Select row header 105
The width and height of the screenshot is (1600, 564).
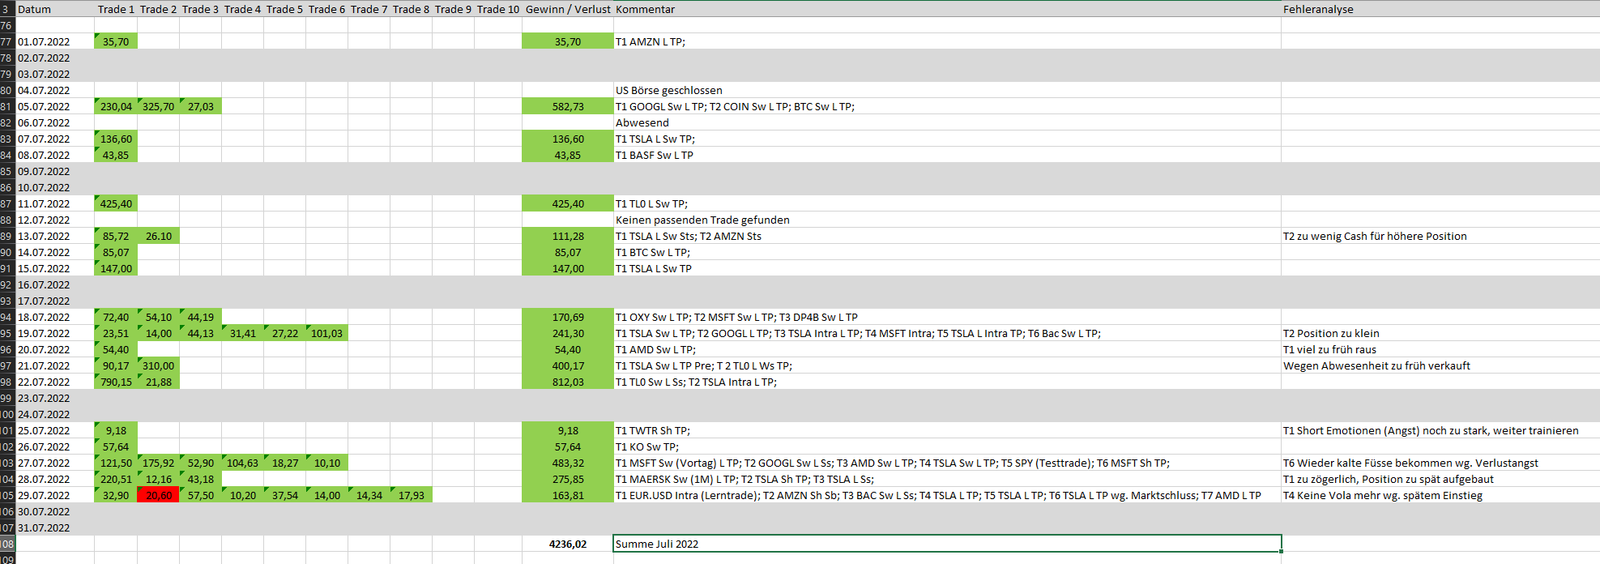tap(7, 496)
